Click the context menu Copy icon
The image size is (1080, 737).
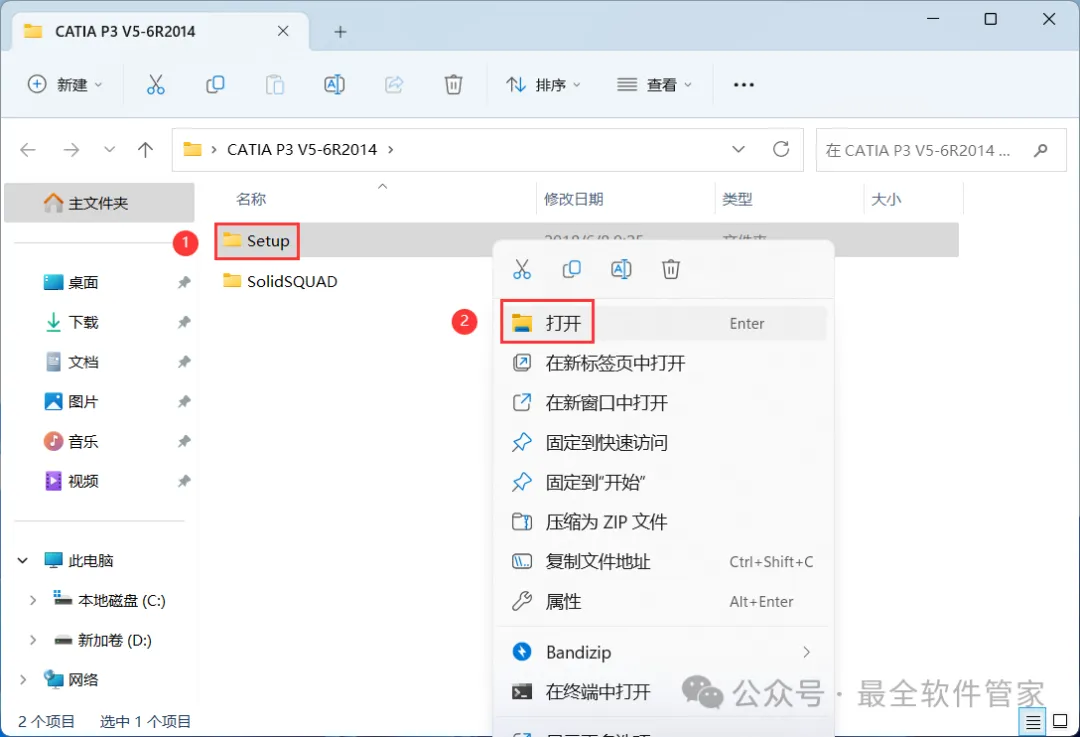(x=572, y=269)
